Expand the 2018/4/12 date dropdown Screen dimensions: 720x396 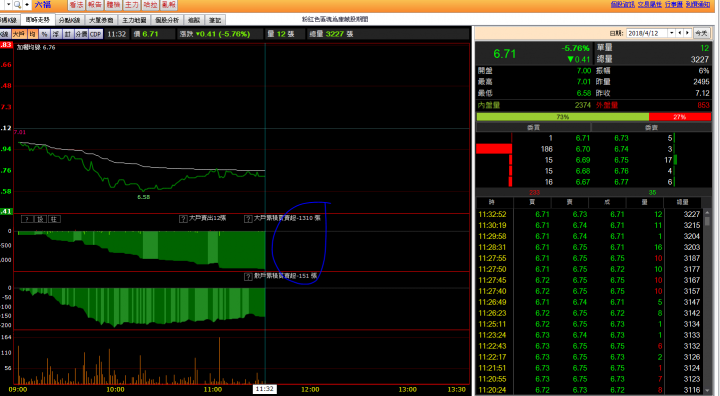pos(672,33)
